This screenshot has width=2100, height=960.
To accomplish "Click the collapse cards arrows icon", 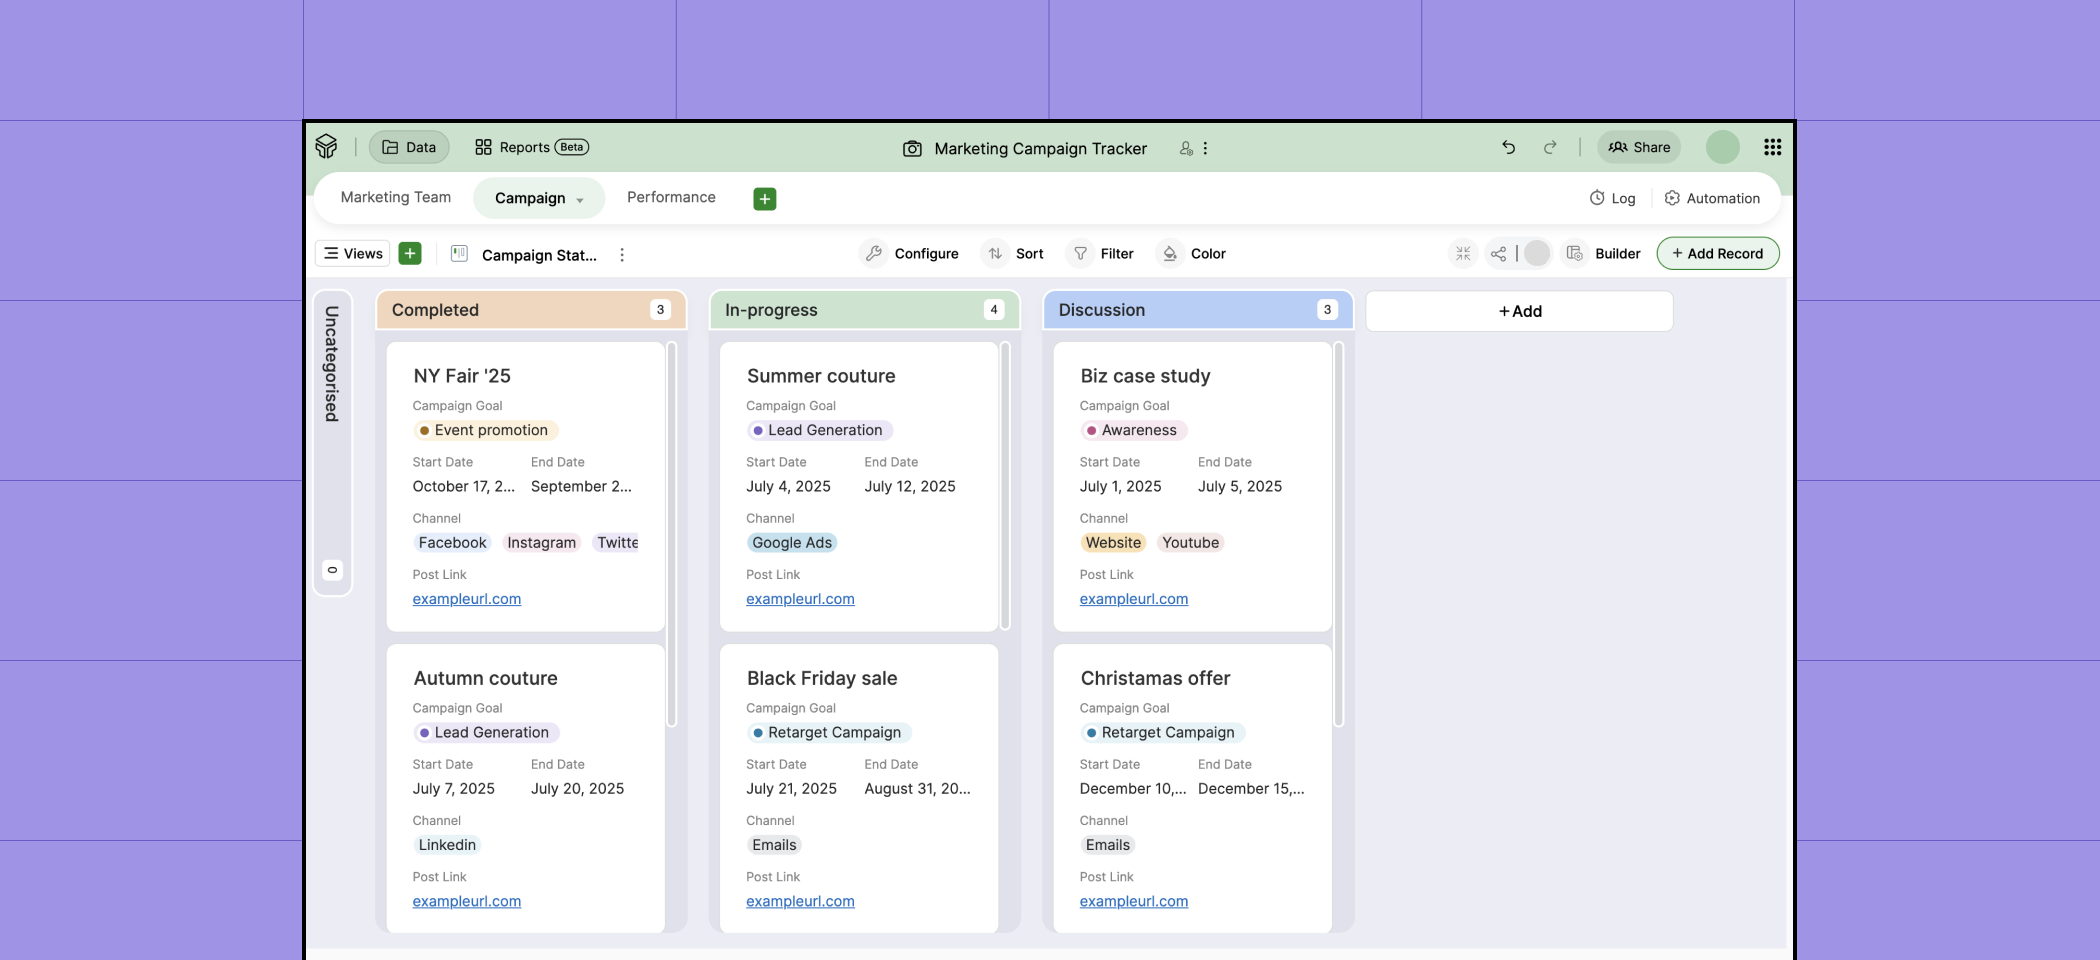I will pyautogui.click(x=1463, y=254).
